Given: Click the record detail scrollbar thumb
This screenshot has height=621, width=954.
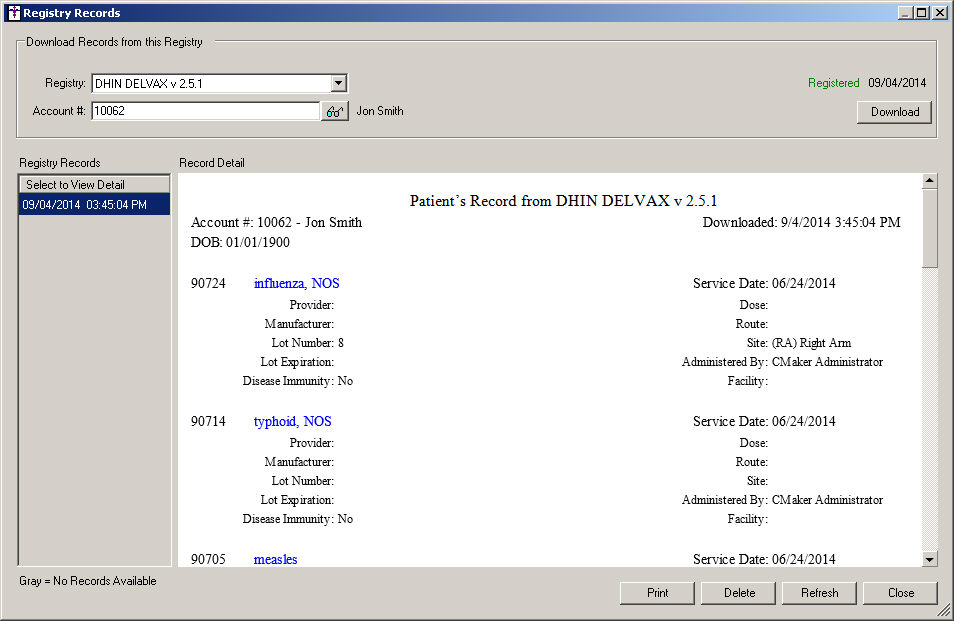Looking at the screenshot, I should coord(930,227).
